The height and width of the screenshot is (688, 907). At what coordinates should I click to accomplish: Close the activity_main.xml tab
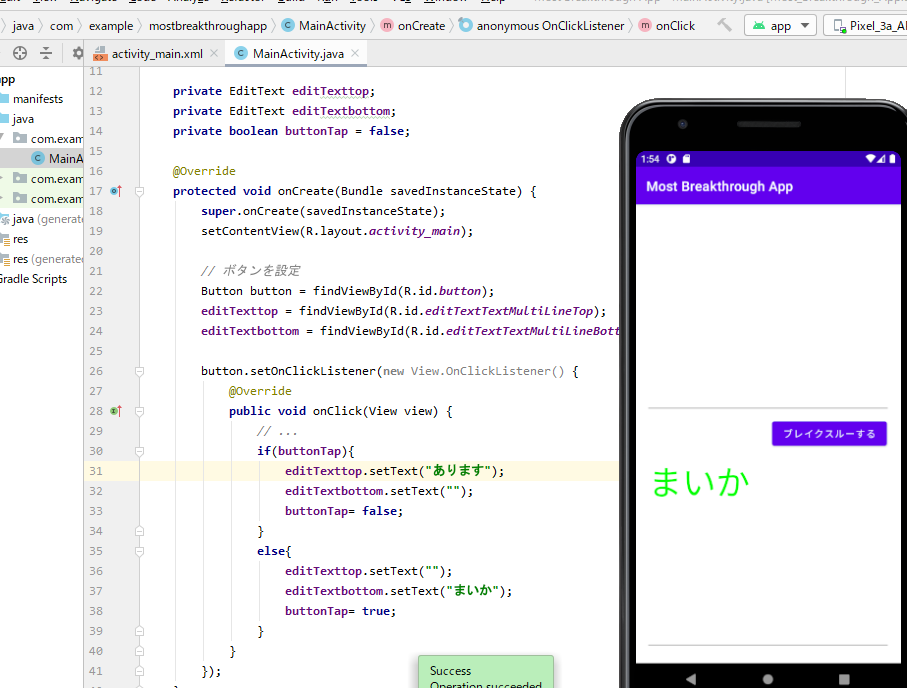214,53
